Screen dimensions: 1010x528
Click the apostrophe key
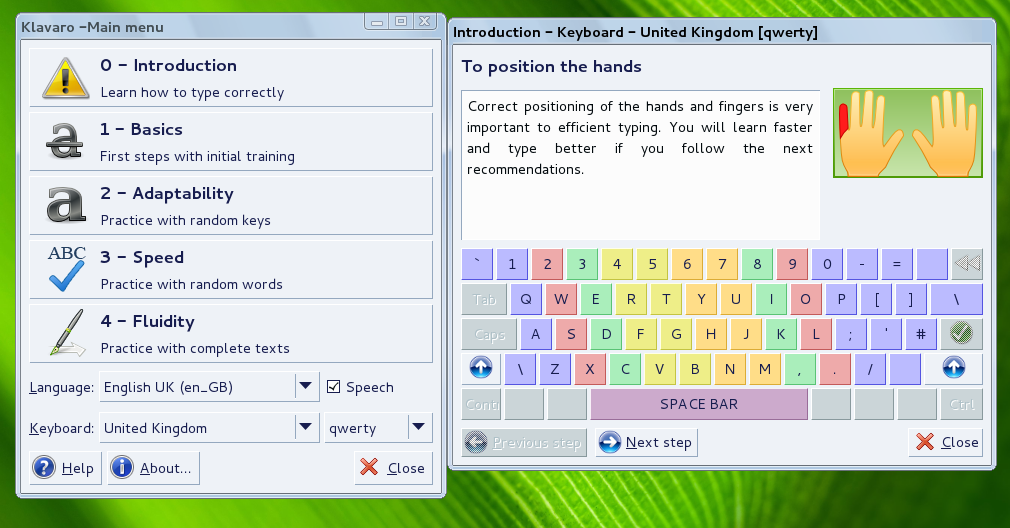click(886, 334)
